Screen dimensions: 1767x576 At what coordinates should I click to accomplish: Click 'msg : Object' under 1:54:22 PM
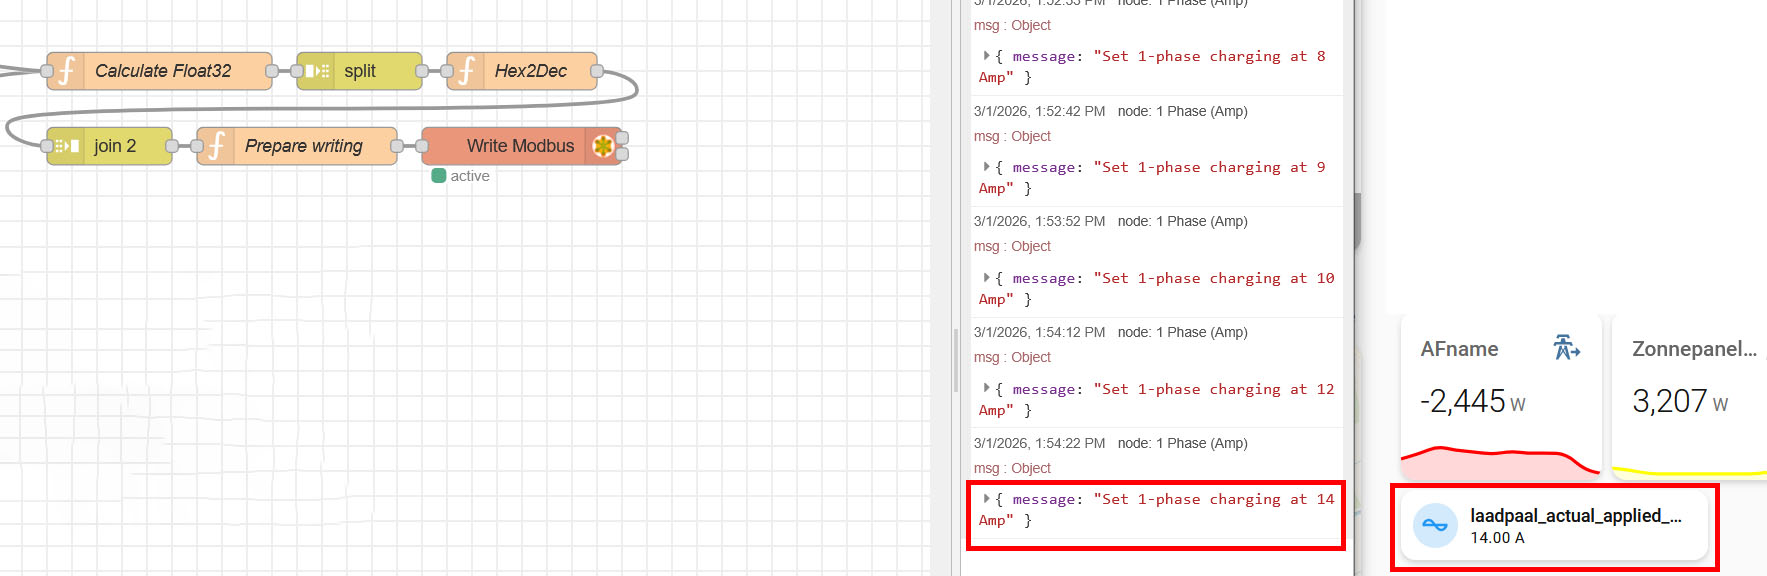pos(1012,468)
